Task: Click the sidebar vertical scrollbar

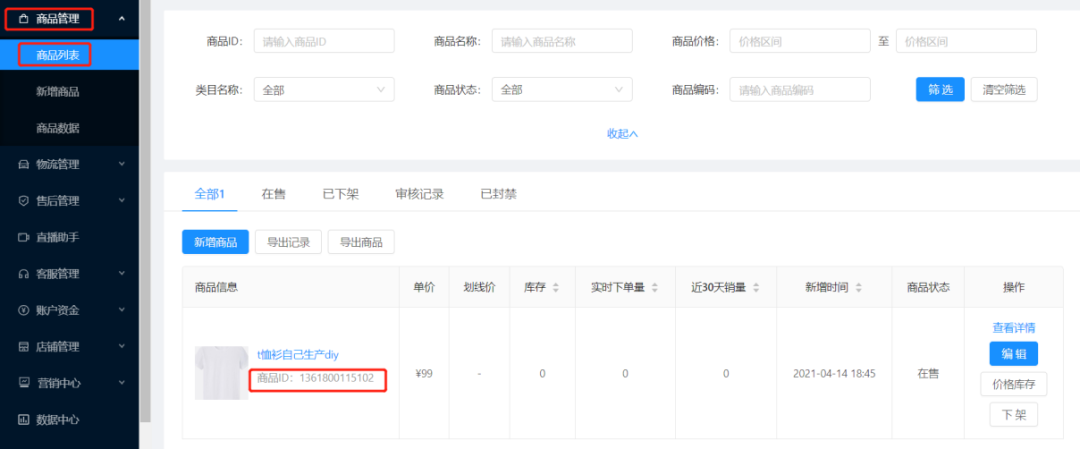Action: coord(145,210)
